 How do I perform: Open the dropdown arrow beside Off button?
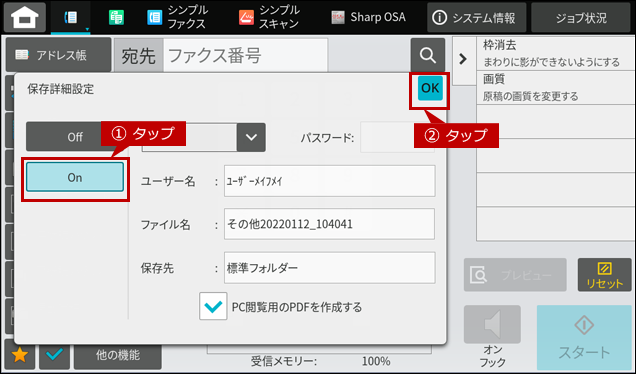[251, 138]
